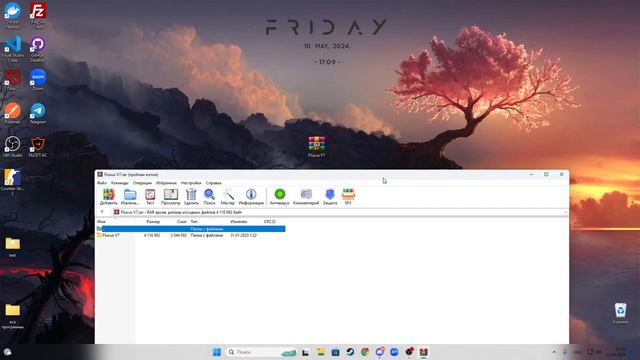Sort by the Тип column header
The height and width of the screenshot is (360, 640).
[194, 222]
